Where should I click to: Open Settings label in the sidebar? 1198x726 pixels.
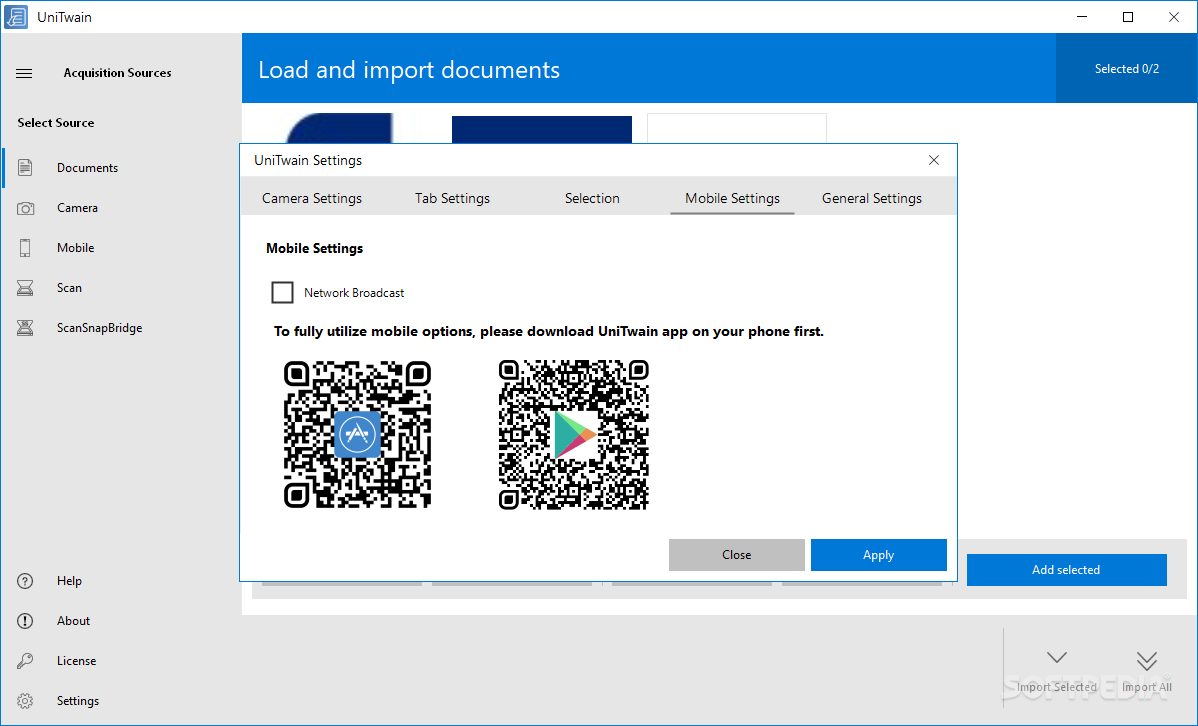tap(78, 701)
